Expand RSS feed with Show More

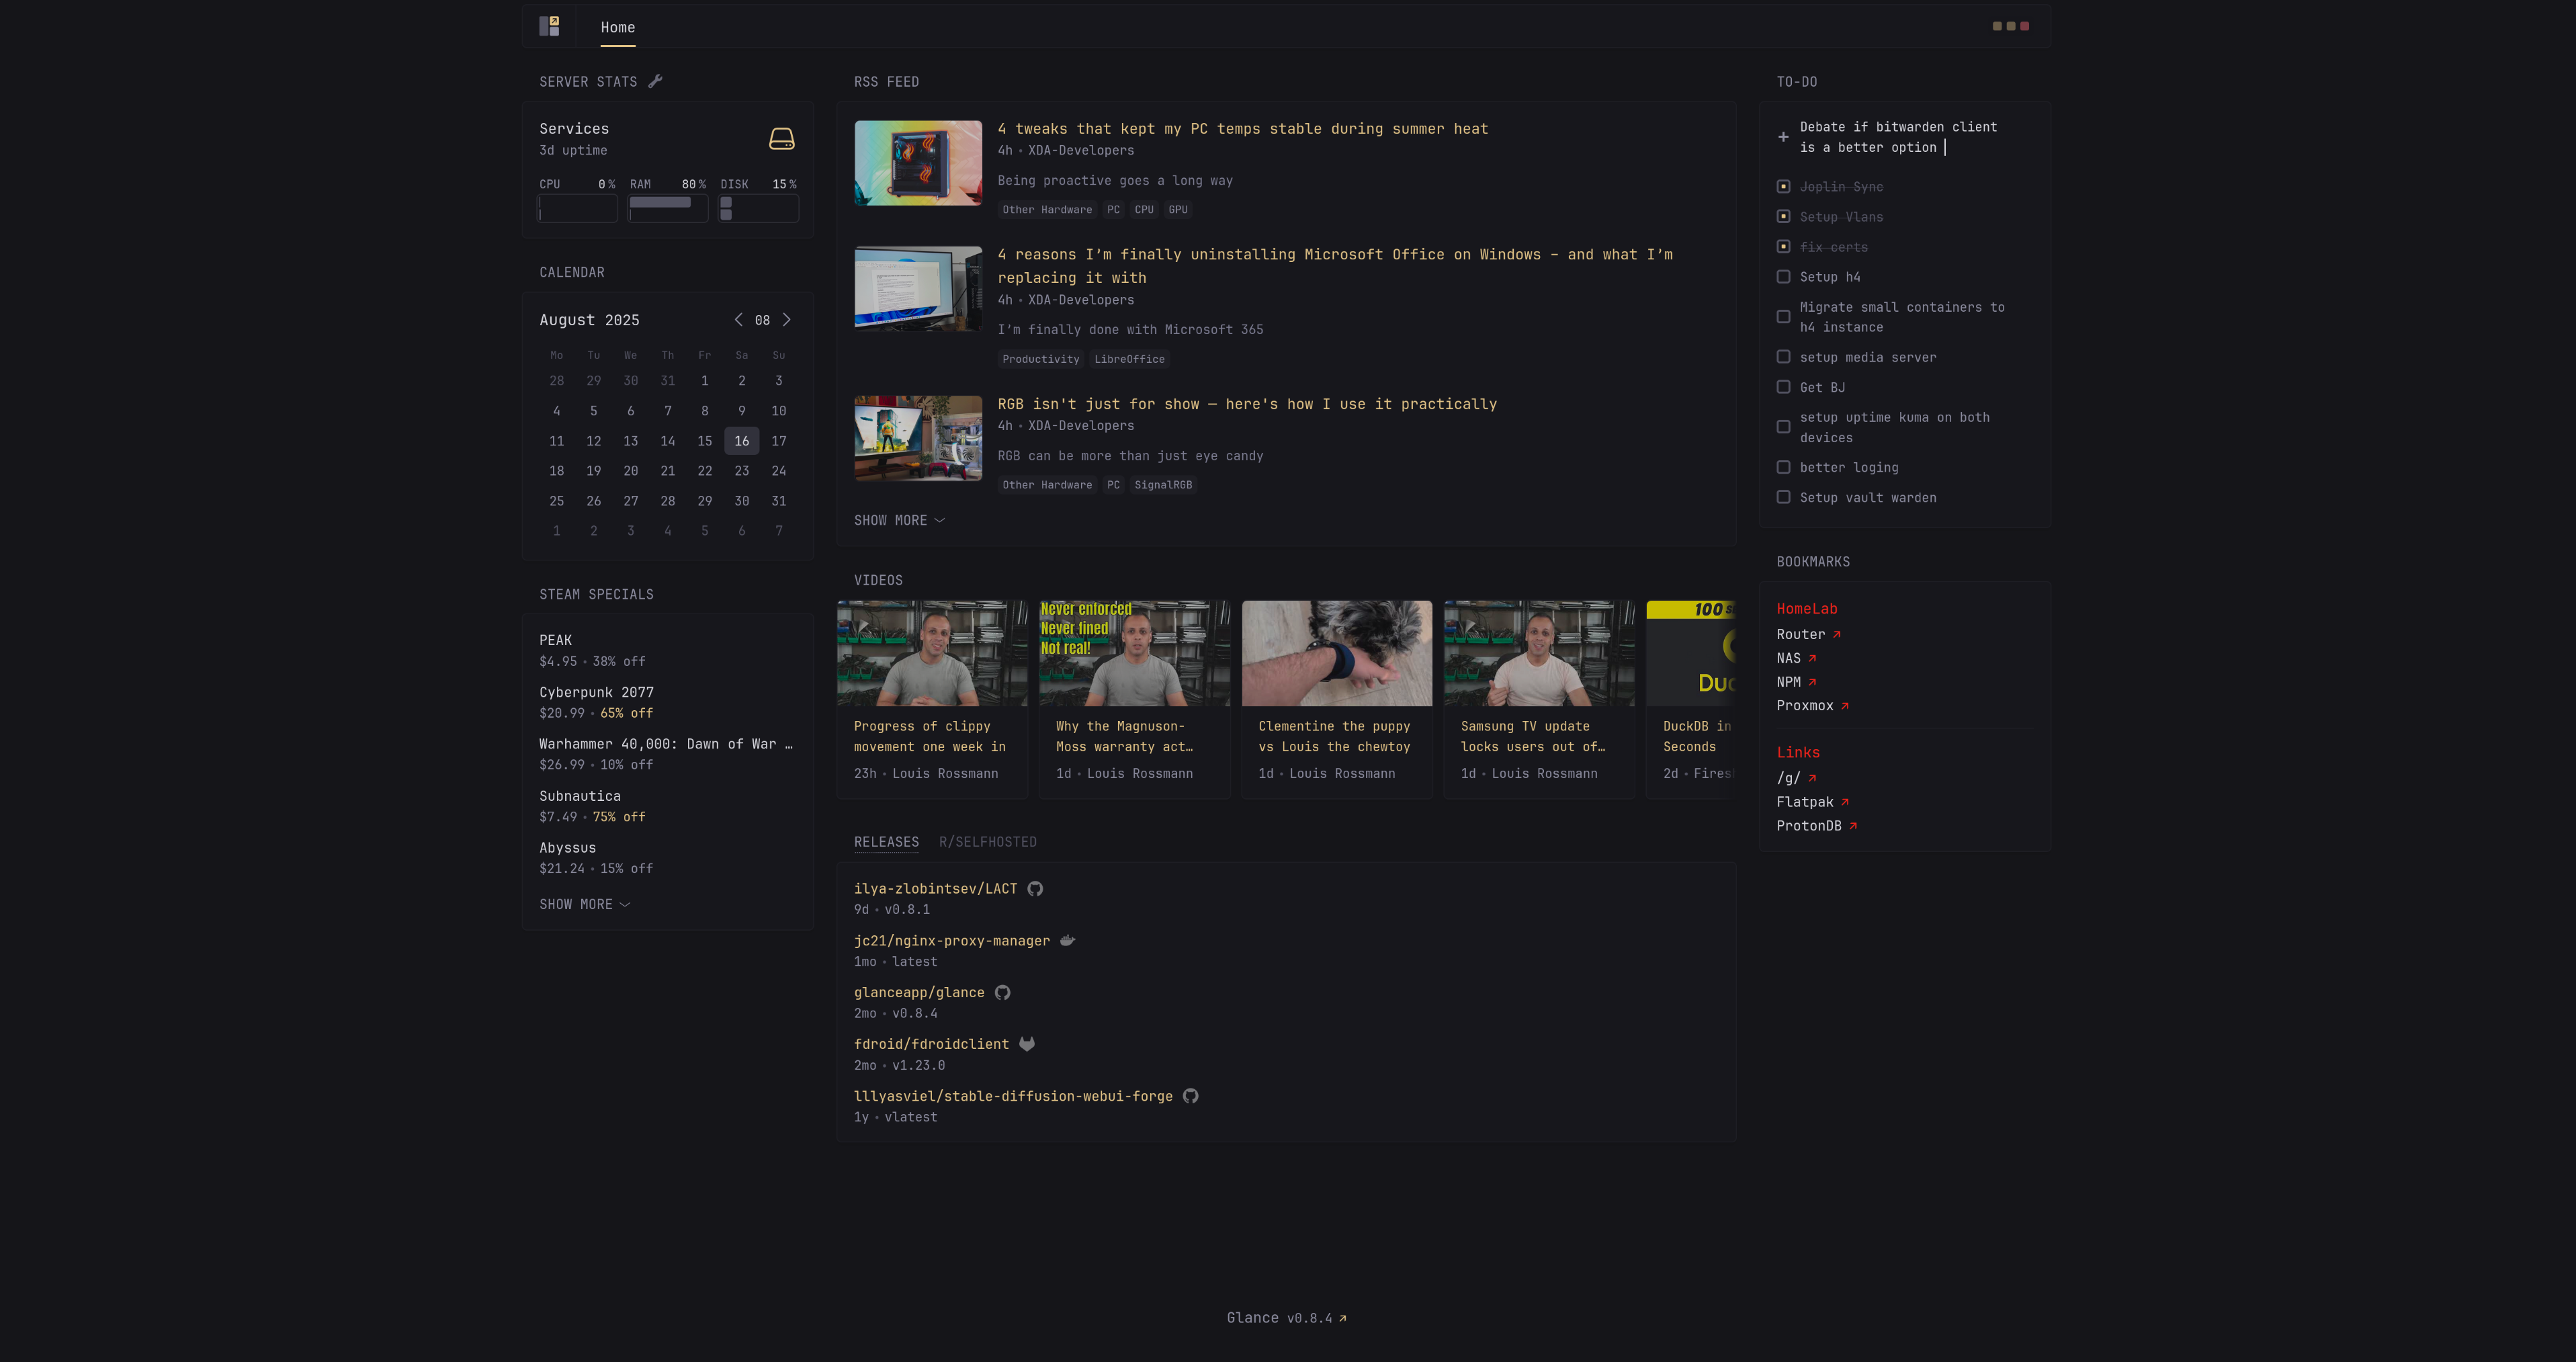(898, 520)
